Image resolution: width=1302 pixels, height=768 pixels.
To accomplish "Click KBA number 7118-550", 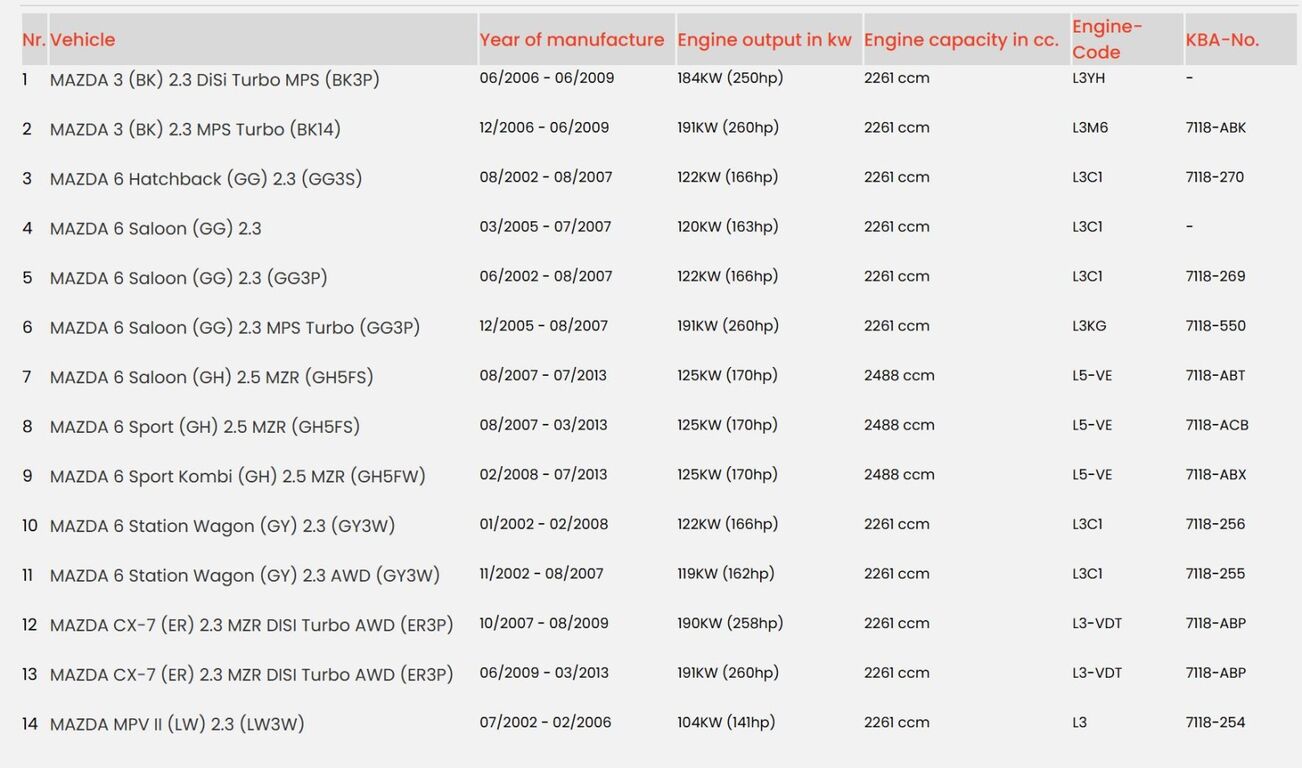I will (x=1216, y=326).
